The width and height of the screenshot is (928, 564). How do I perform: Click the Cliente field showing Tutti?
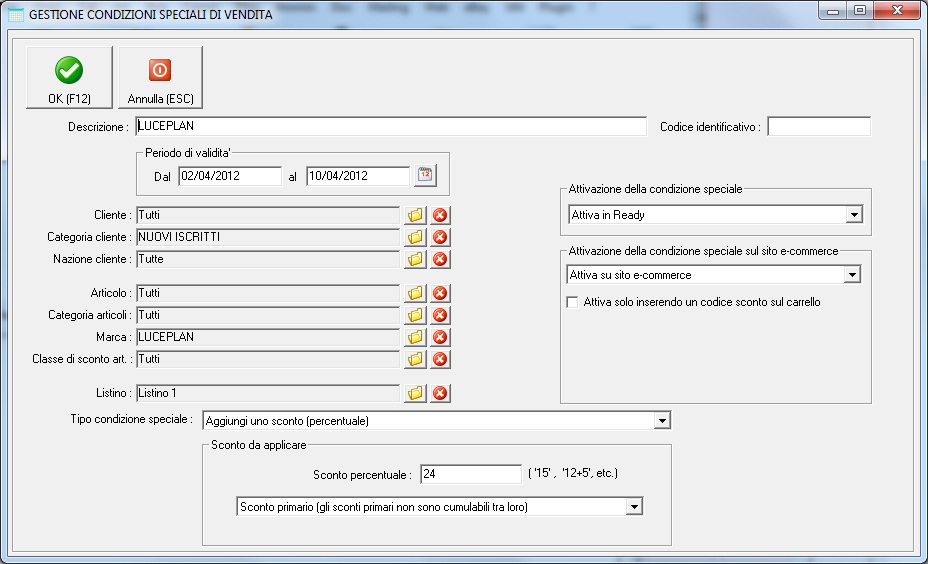click(268, 215)
